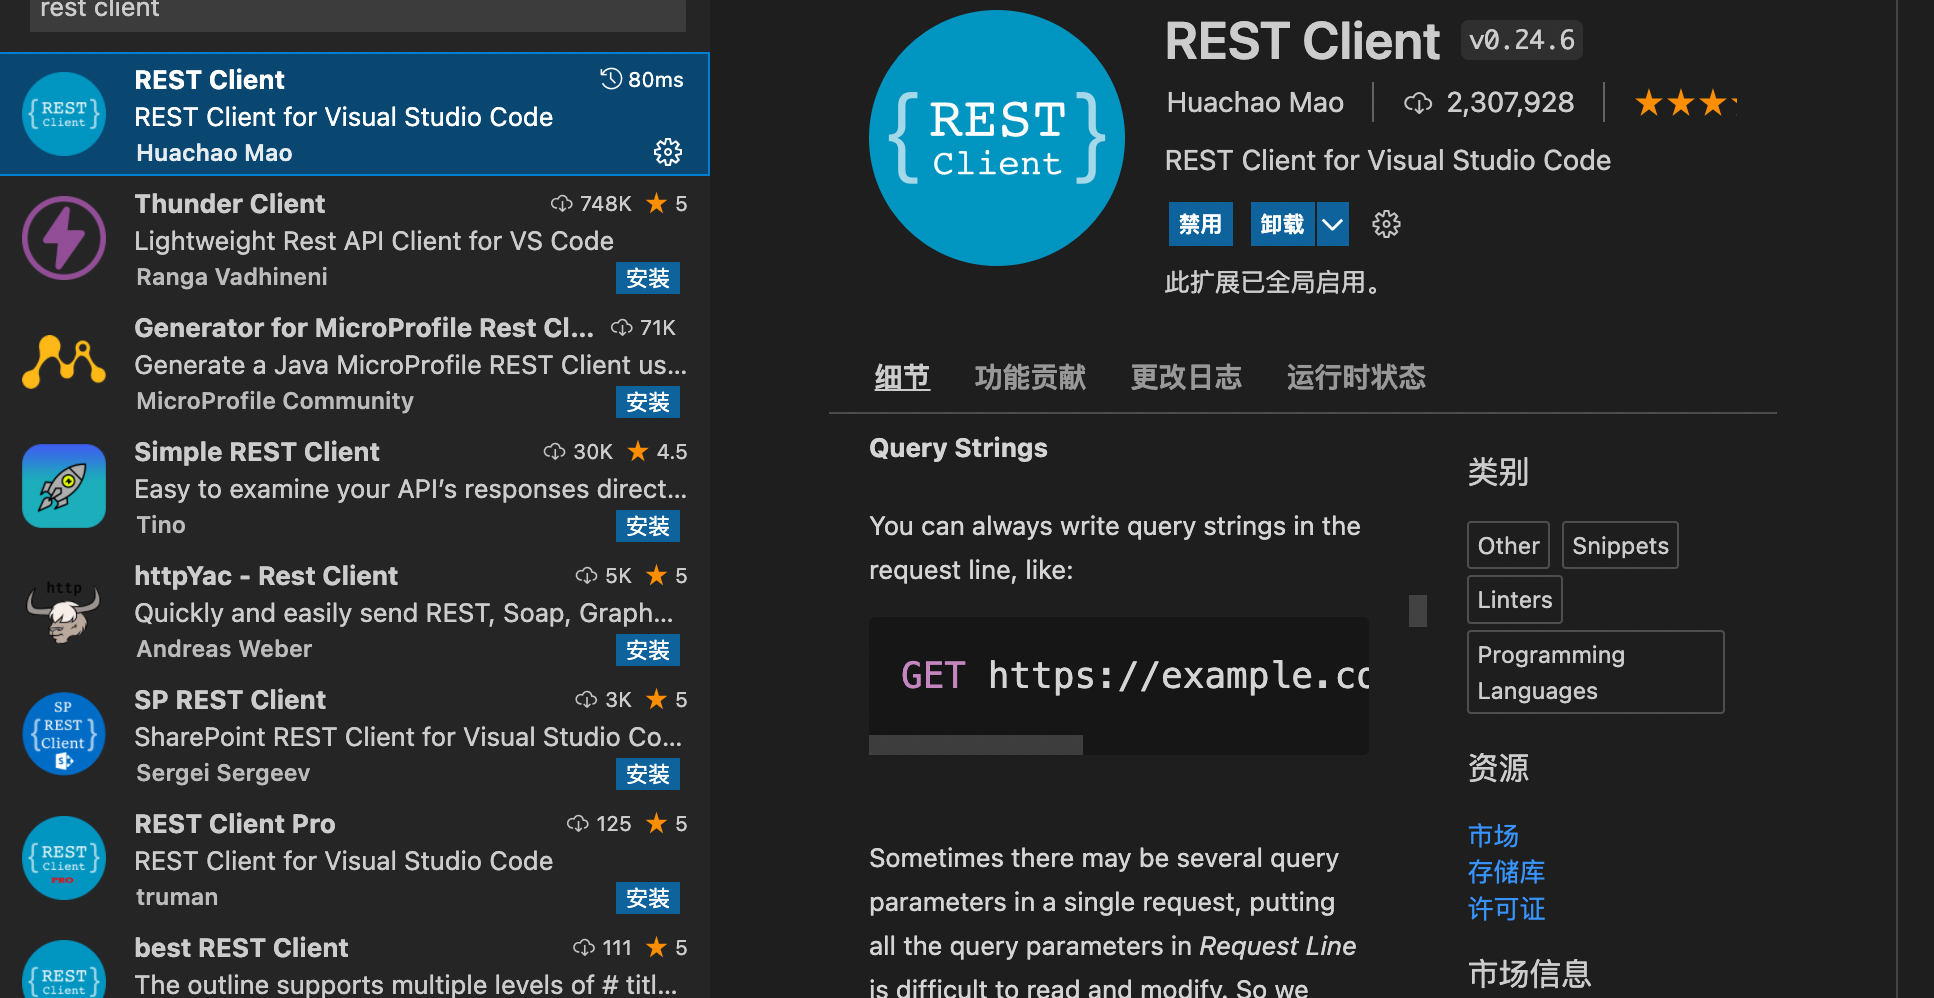The height and width of the screenshot is (998, 1934).
Task: Switch to the 细节 details tab
Action: [x=902, y=377]
